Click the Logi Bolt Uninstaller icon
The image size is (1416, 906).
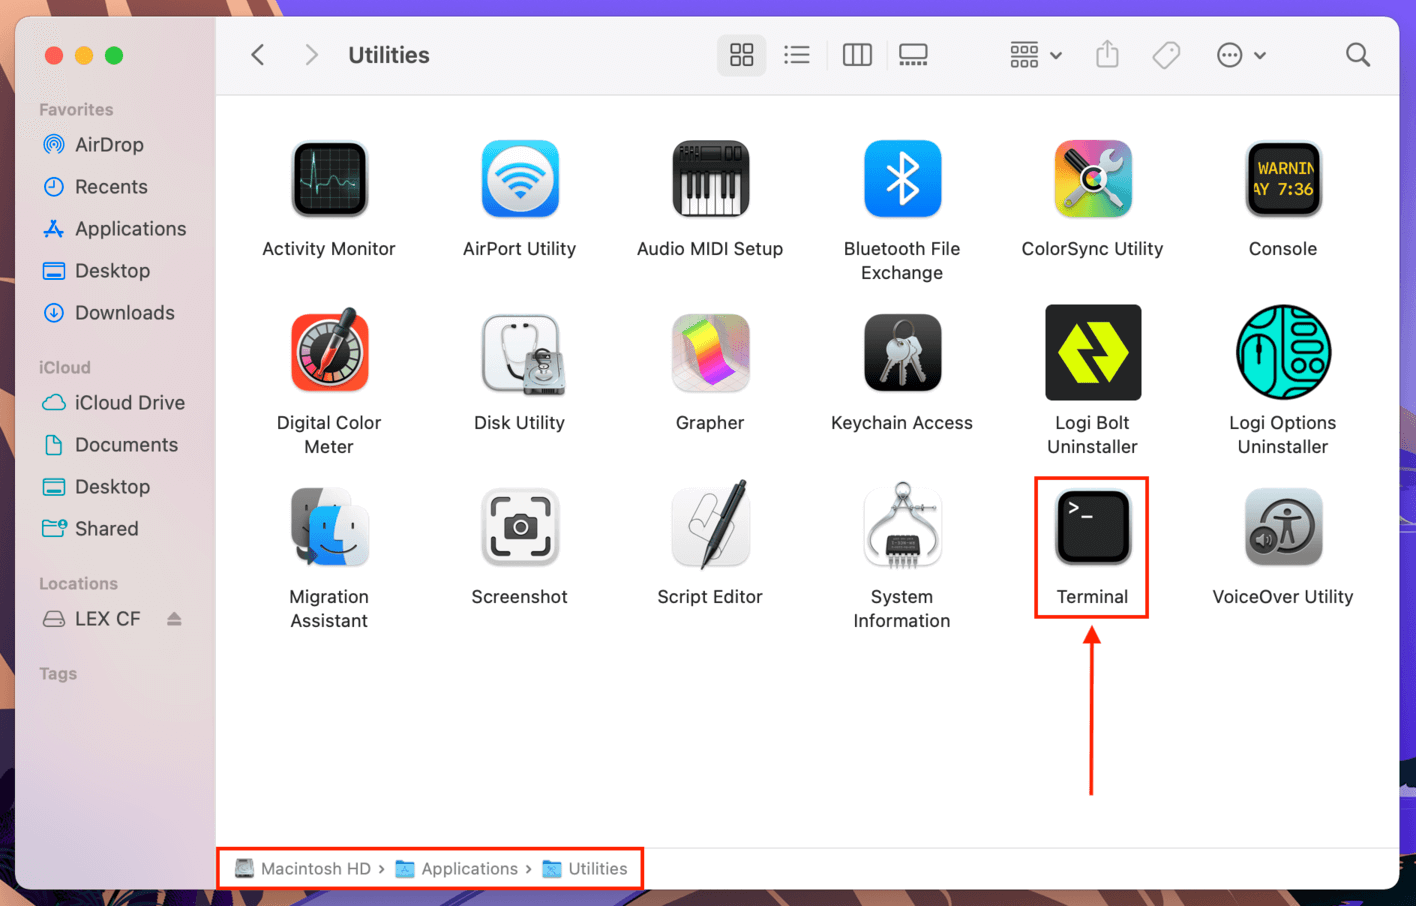click(1092, 354)
